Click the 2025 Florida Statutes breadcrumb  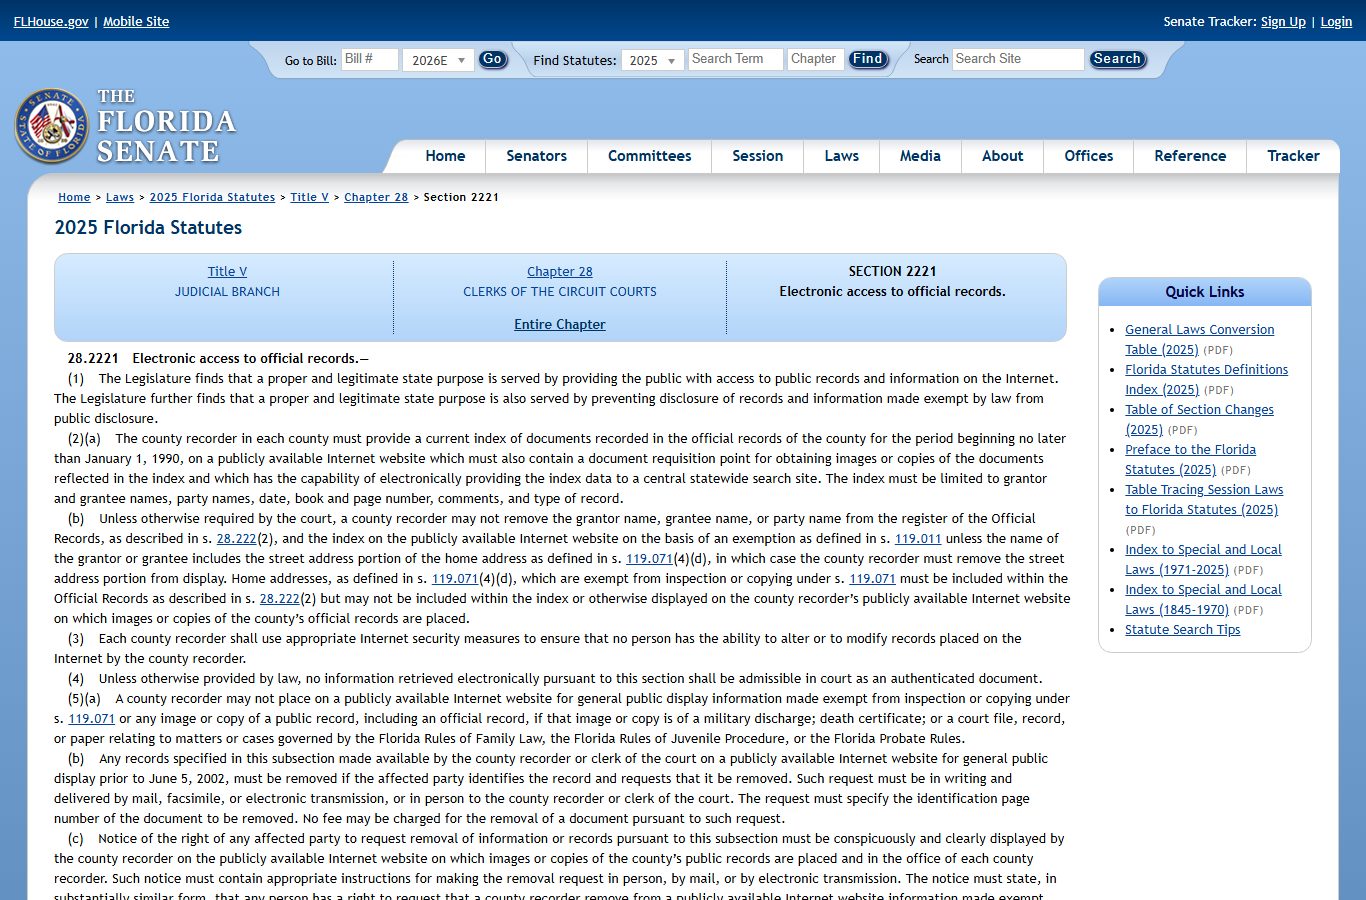point(212,197)
